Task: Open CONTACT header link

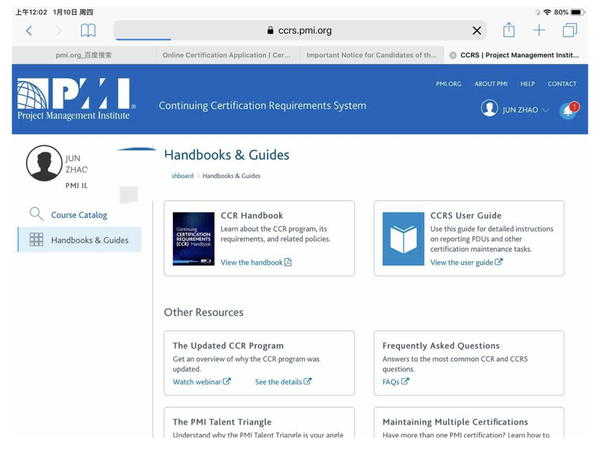Action: [x=562, y=84]
